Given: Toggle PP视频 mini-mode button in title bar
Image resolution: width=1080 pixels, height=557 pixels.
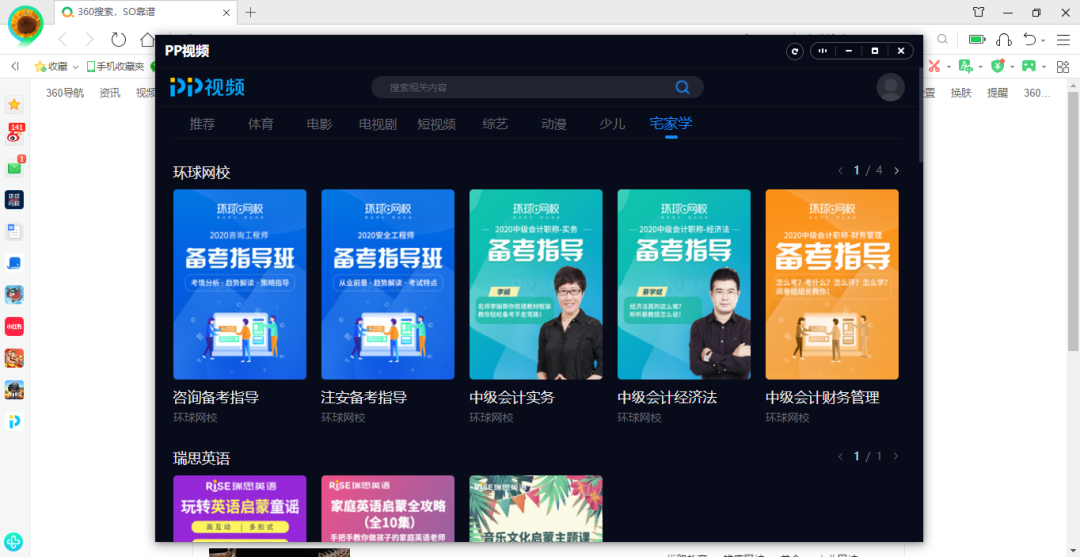Looking at the screenshot, I should 824,51.
